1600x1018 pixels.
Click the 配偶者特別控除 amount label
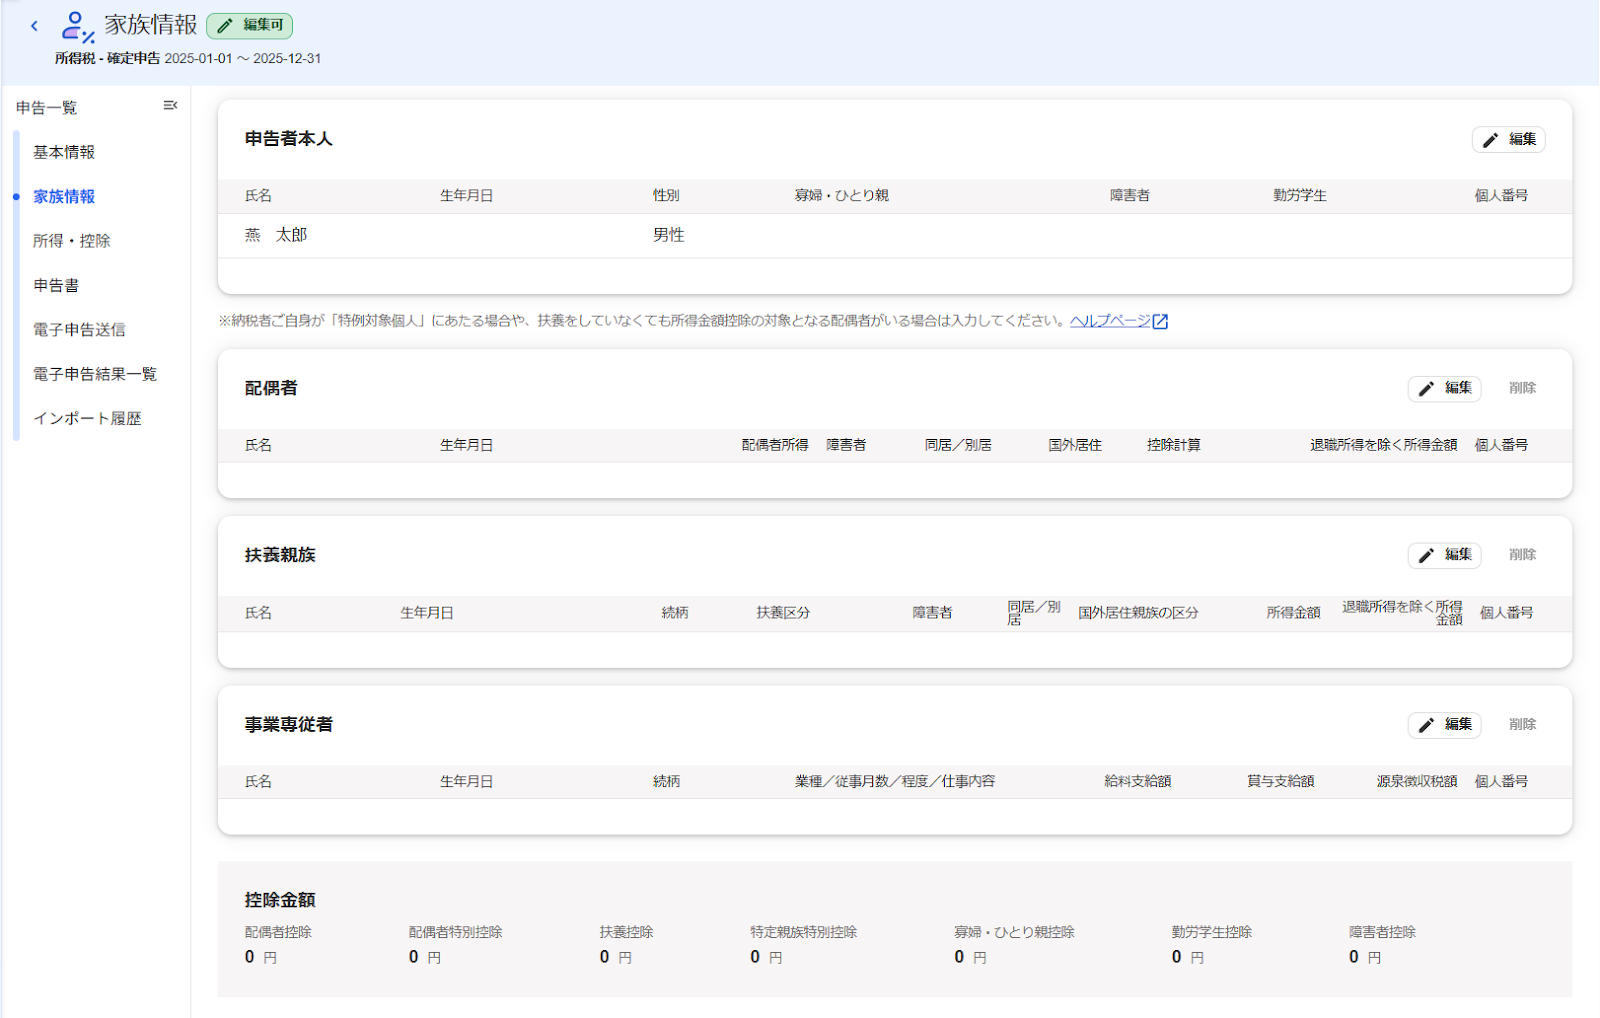[x=455, y=932]
